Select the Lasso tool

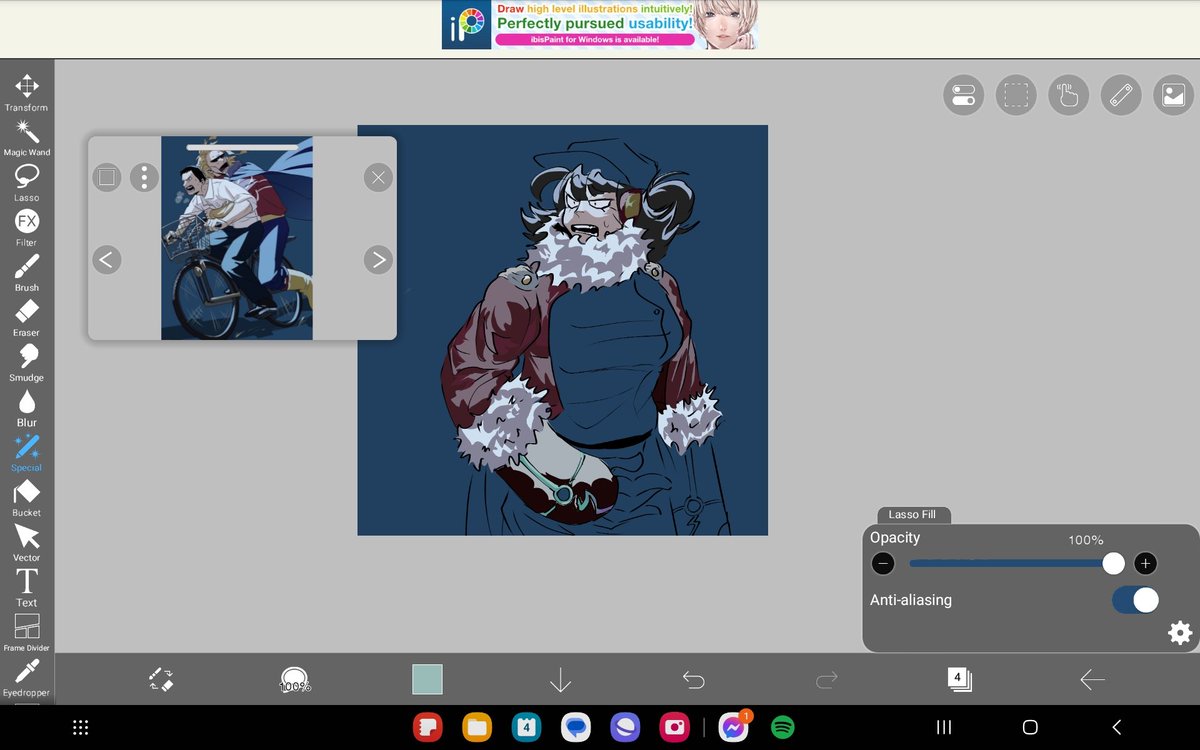coord(27,183)
